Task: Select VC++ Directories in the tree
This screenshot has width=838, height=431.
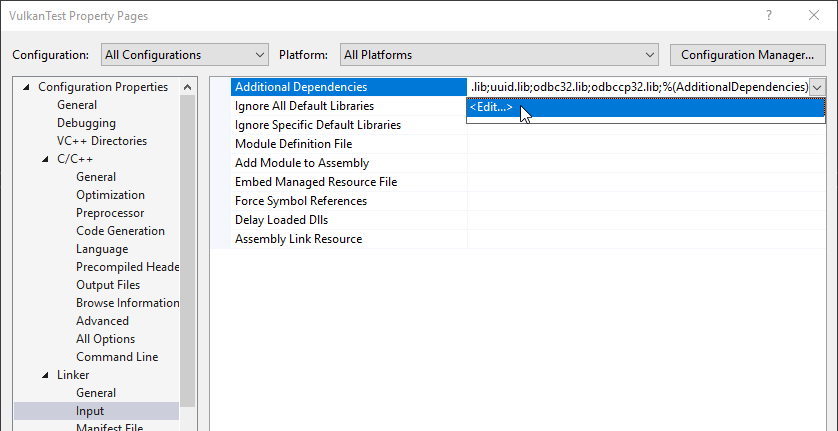Action: click(x=101, y=141)
